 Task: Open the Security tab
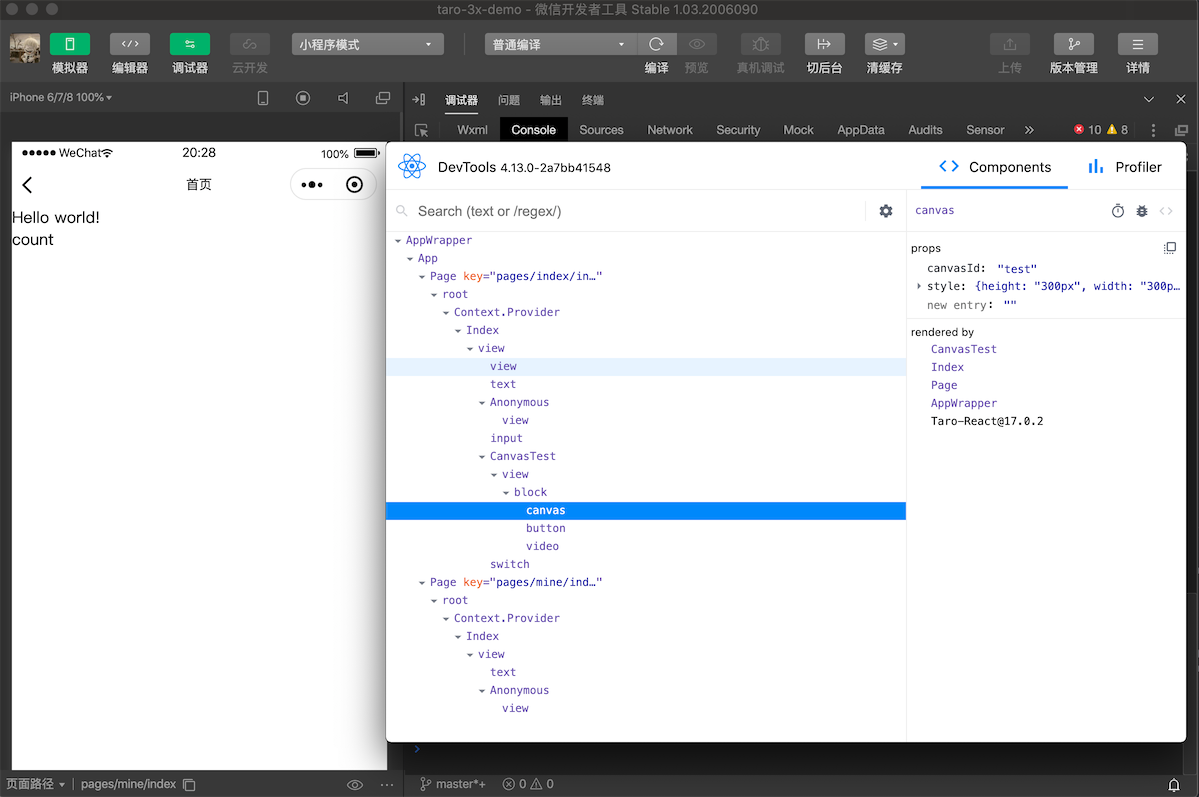tap(738, 130)
